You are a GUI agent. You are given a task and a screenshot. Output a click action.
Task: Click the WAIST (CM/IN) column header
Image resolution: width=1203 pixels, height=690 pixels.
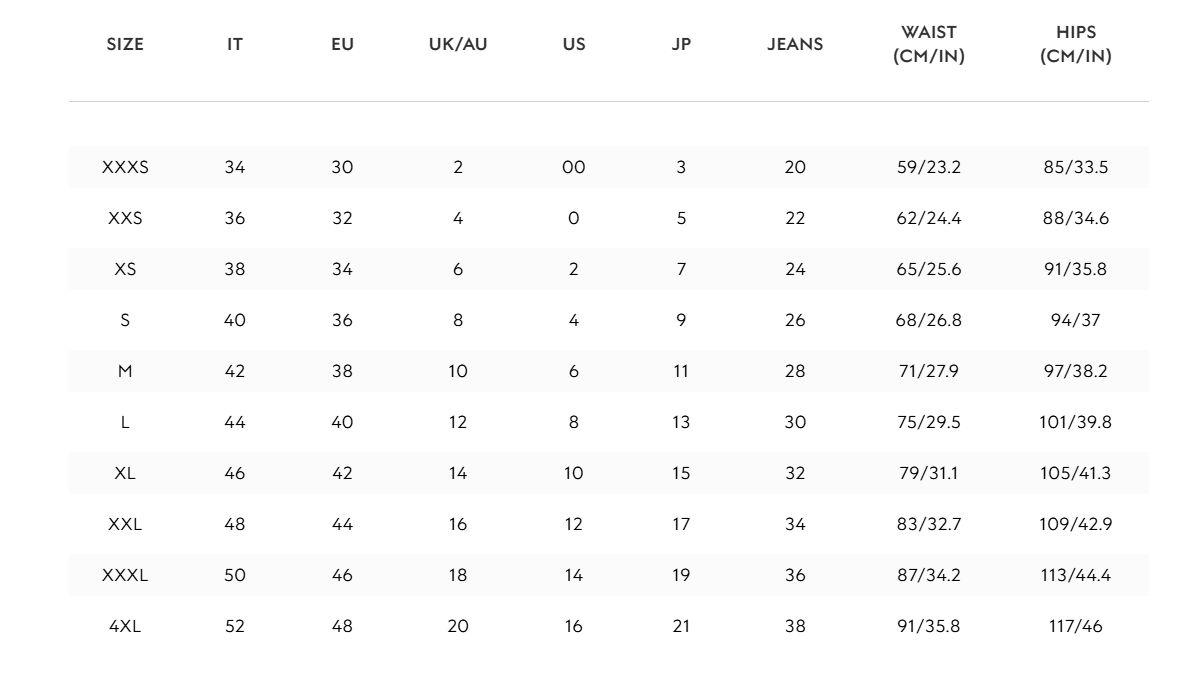tap(929, 45)
